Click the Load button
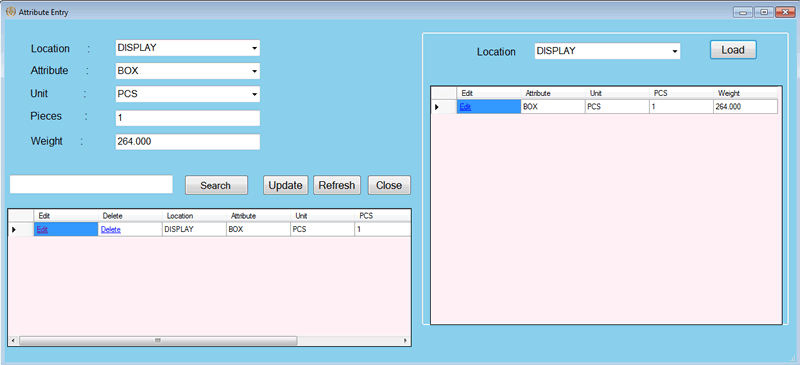This screenshot has height=365, width=800. pos(733,50)
